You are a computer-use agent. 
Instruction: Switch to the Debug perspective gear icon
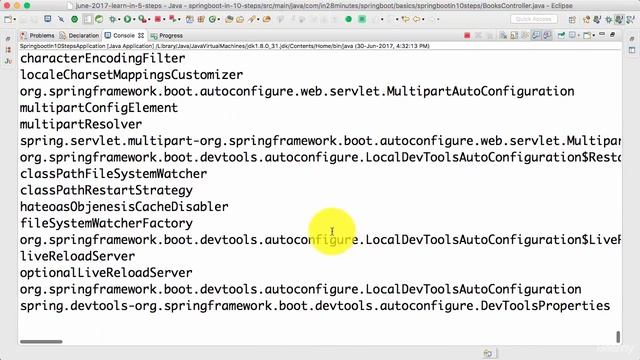click(x=609, y=20)
